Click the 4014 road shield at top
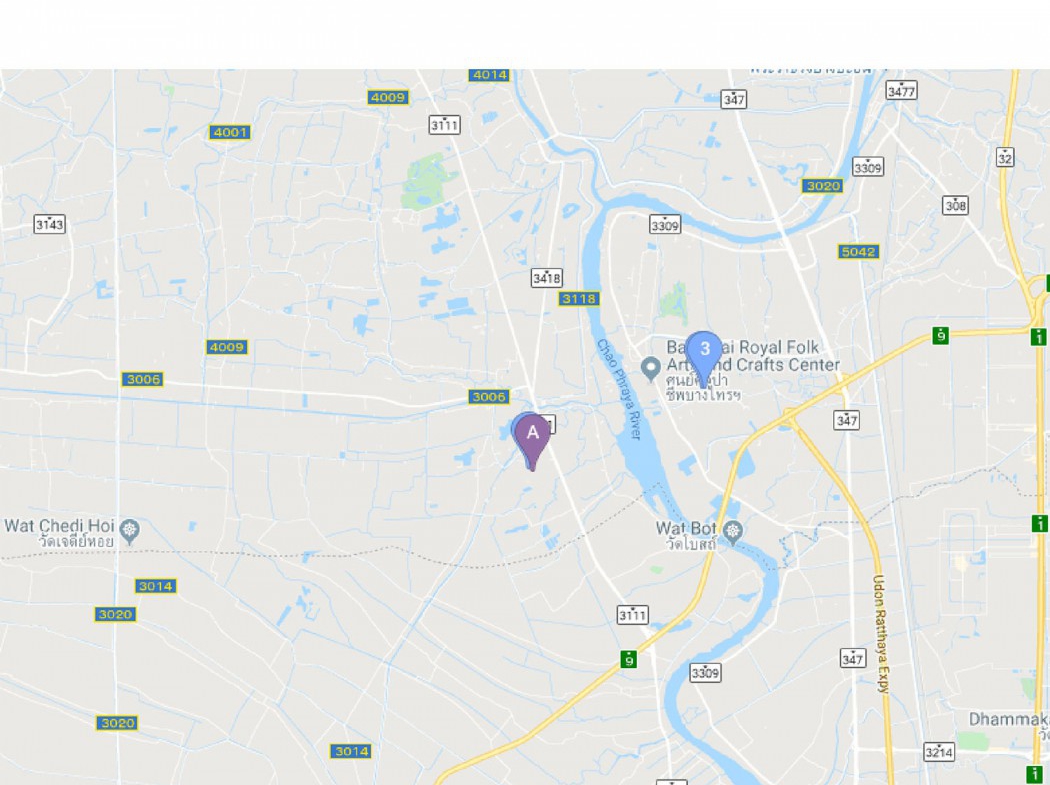The width and height of the screenshot is (1050, 785). click(490, 74)
